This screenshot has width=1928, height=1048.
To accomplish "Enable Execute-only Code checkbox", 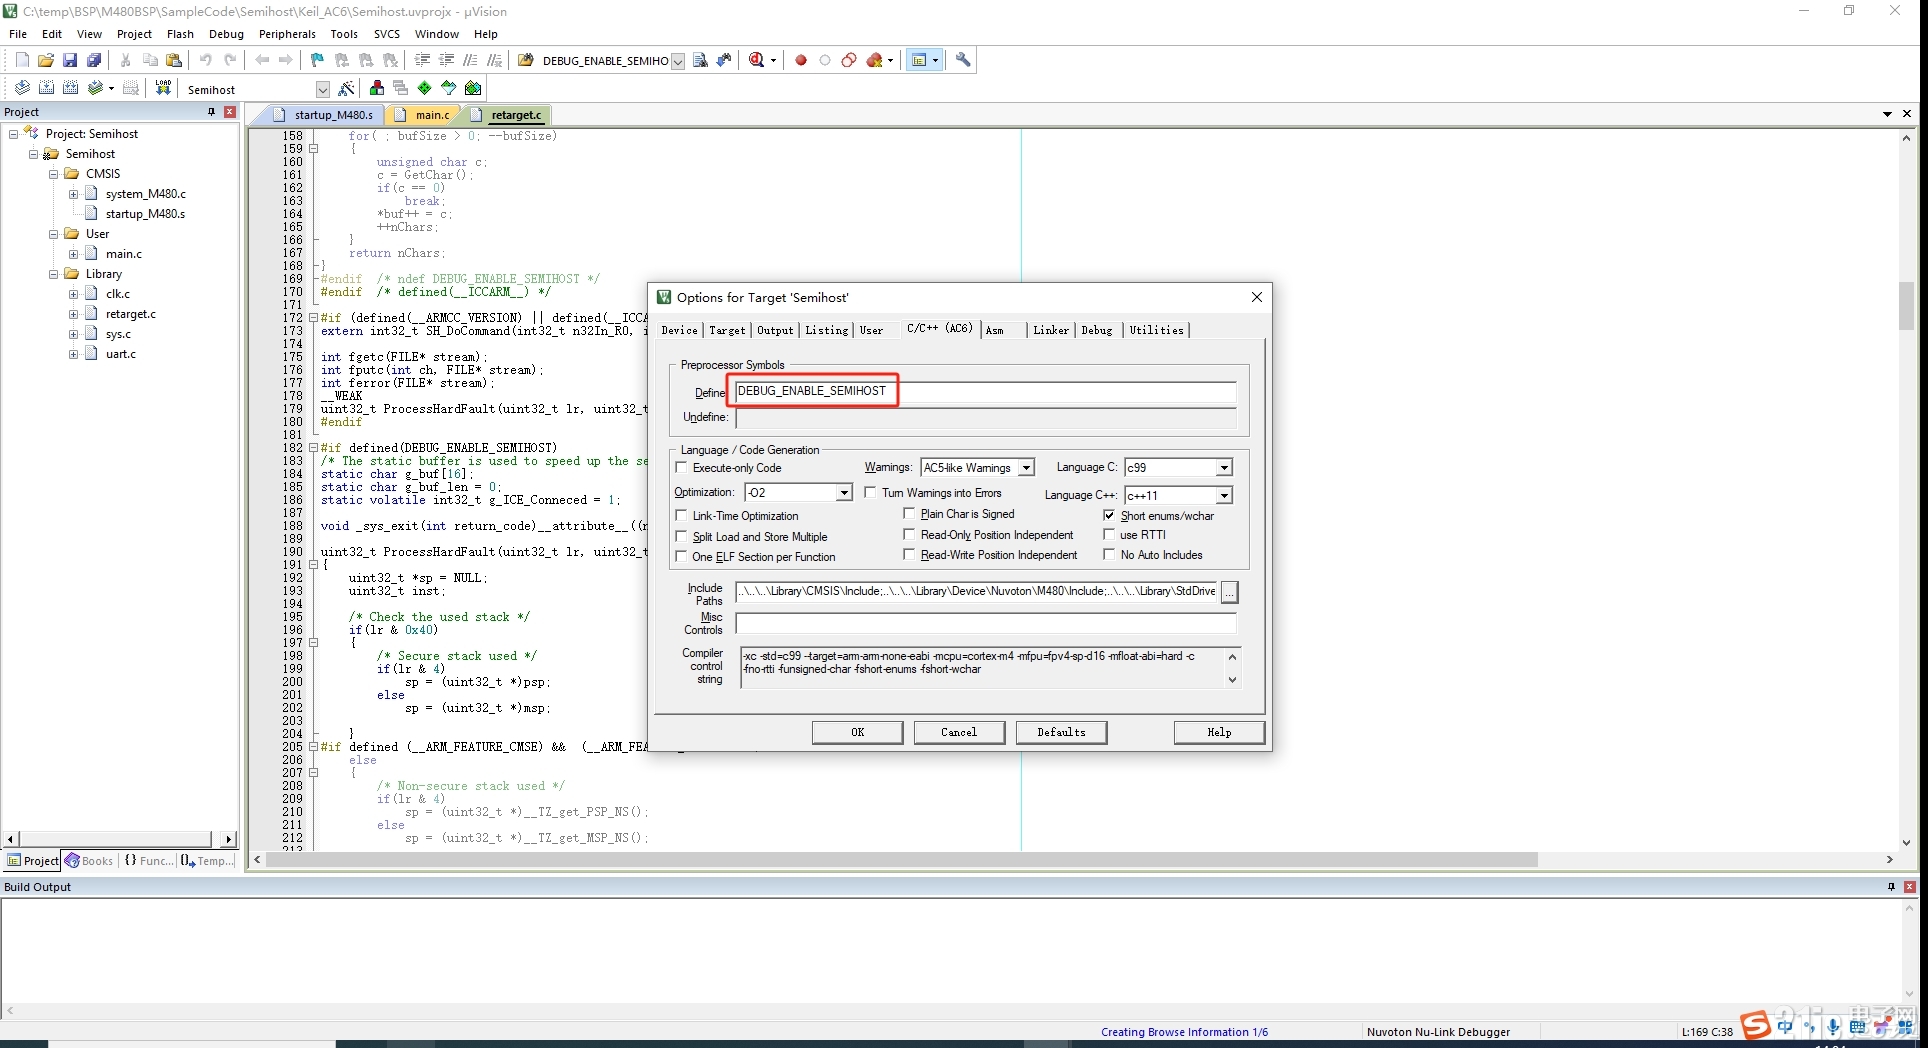I will 682,467.
